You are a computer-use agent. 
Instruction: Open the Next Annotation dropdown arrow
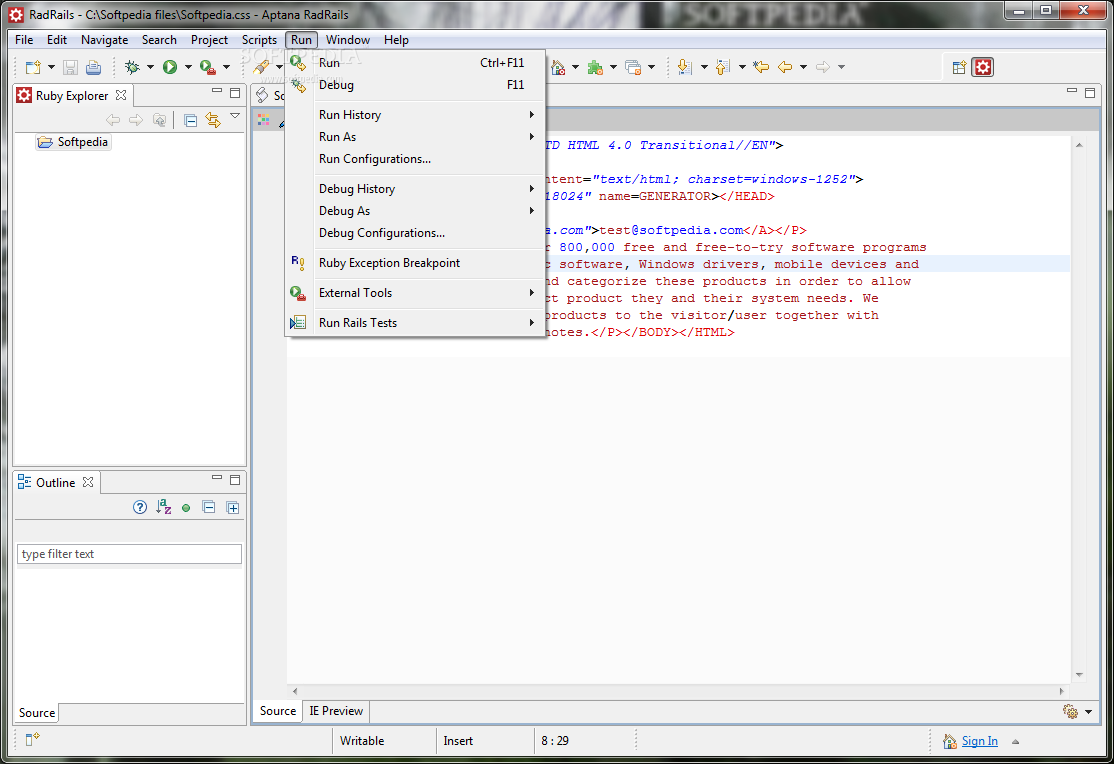704,68
